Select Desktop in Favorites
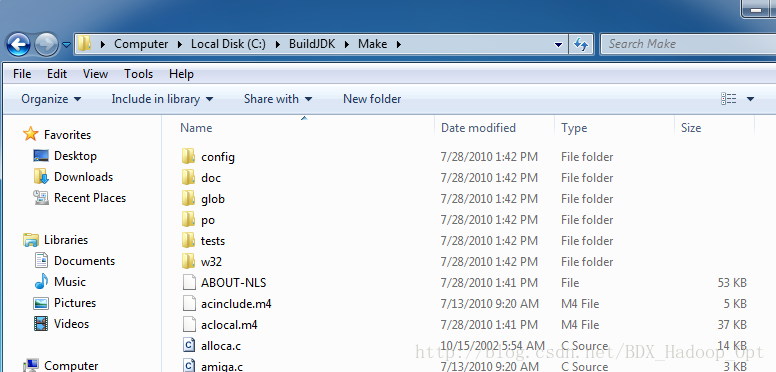 (x=75, y=156)
